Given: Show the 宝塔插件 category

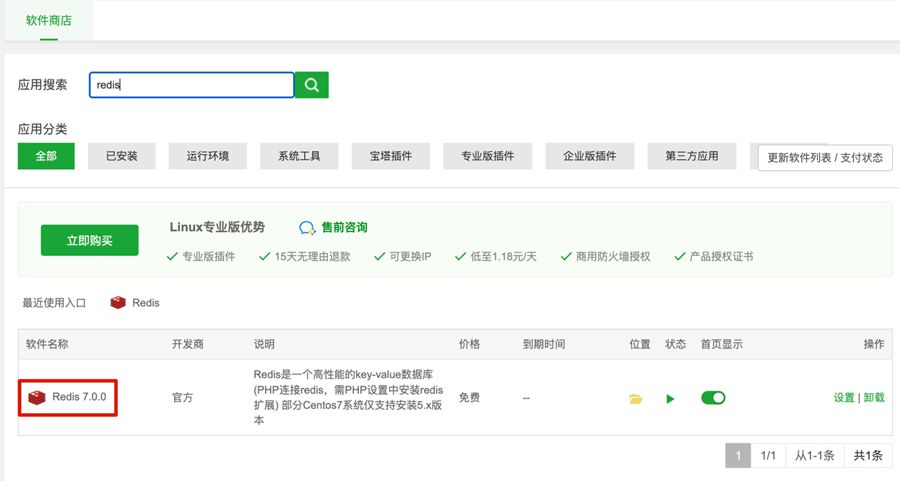Looking at the screenshot, I should pyautogui.click(x=391, y=156).
